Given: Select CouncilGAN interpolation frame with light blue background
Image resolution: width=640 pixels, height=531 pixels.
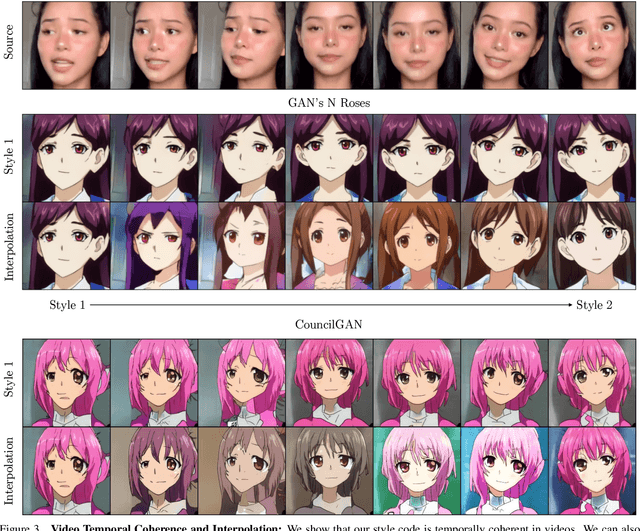Looking at the screenshot, I should pos(504,471).
